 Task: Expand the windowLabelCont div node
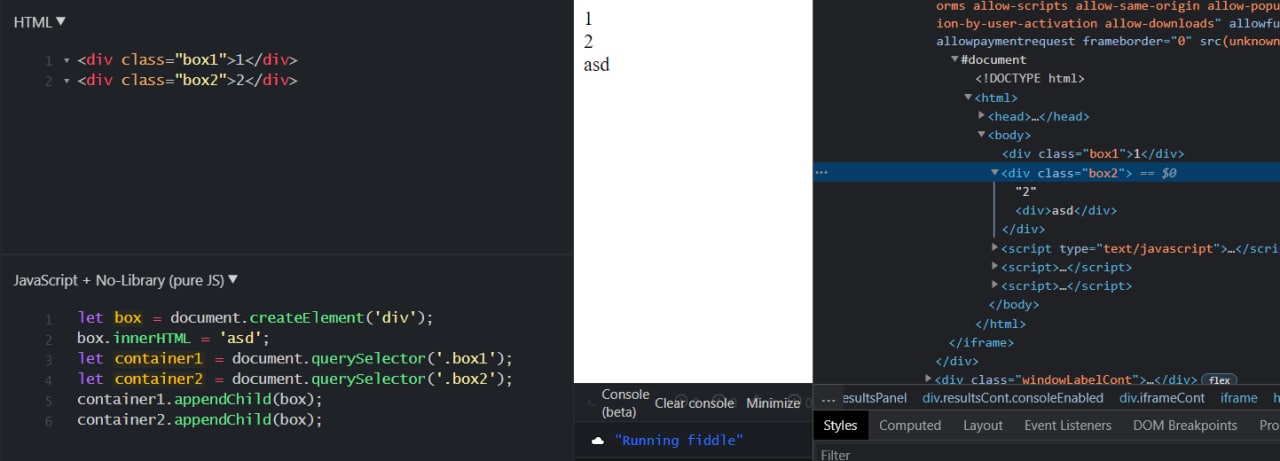pos(929,379)
